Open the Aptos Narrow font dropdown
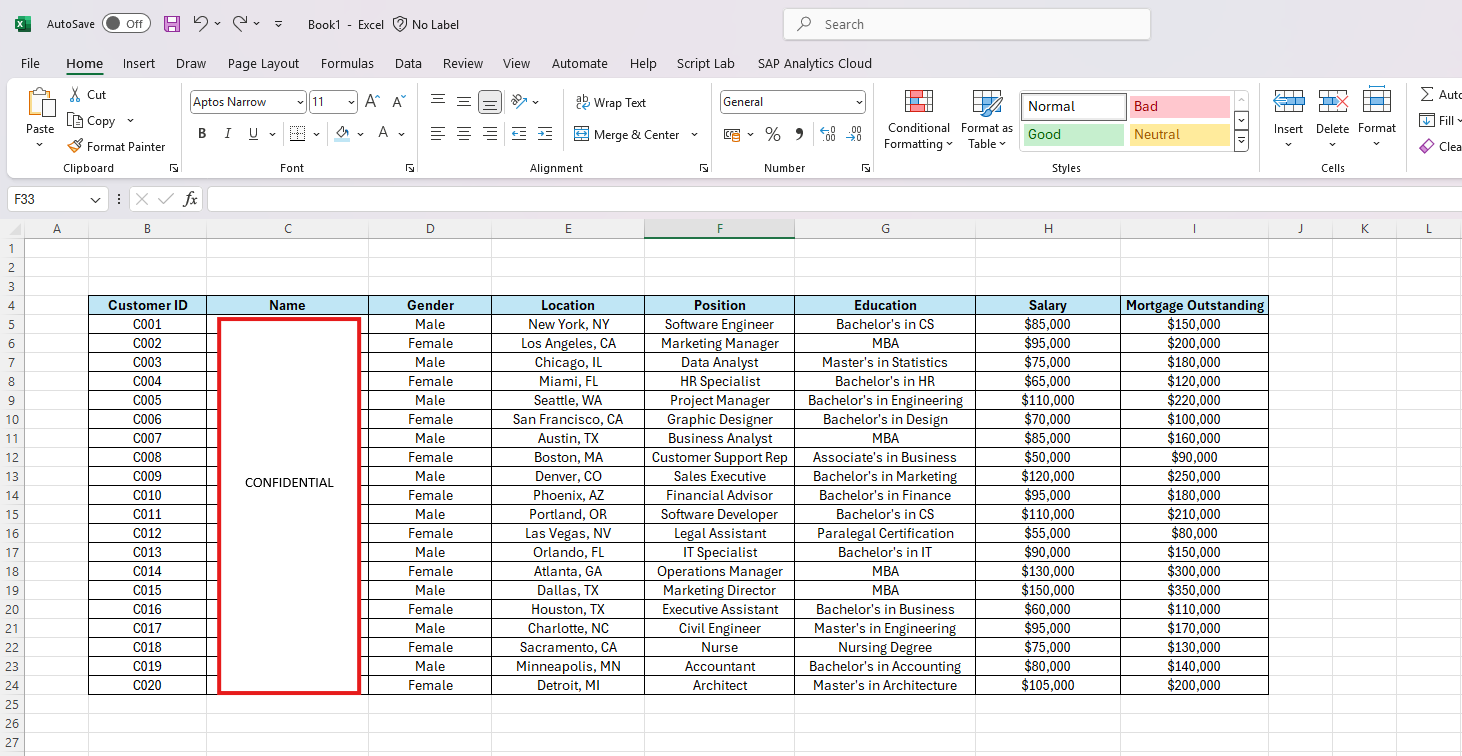 click(300, 102)
